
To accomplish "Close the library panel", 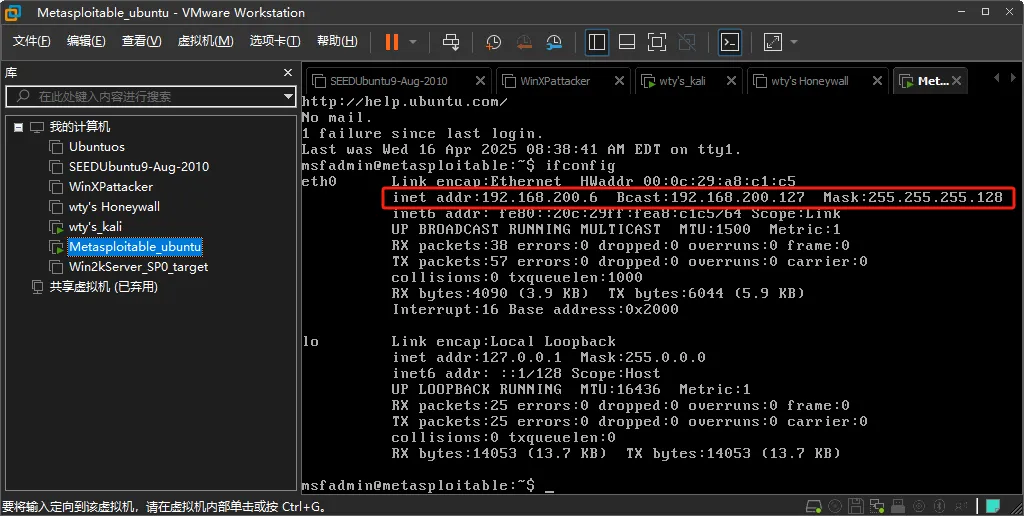I will pyautogui.click(x=288, y=73).
